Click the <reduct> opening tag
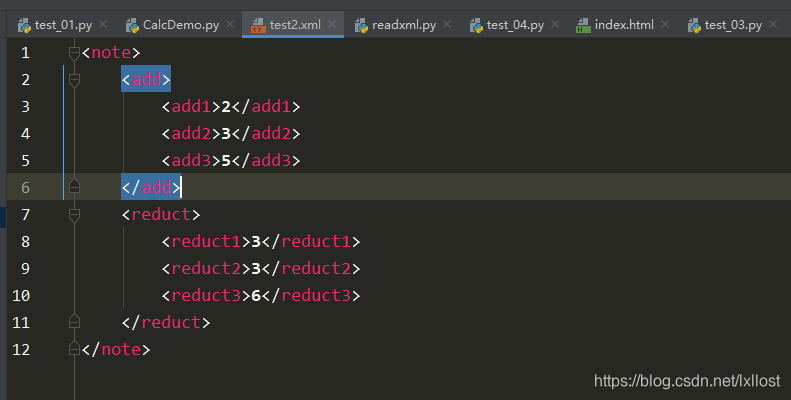Screen dimensions: 791x400 click(161, 214)
